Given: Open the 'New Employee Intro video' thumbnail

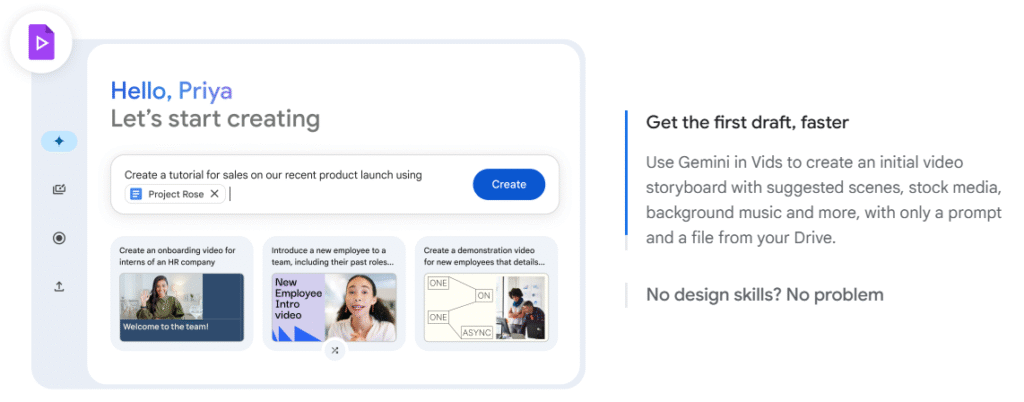Looking at the screenshot, I should pyautogui.click(x=334, y=307).
